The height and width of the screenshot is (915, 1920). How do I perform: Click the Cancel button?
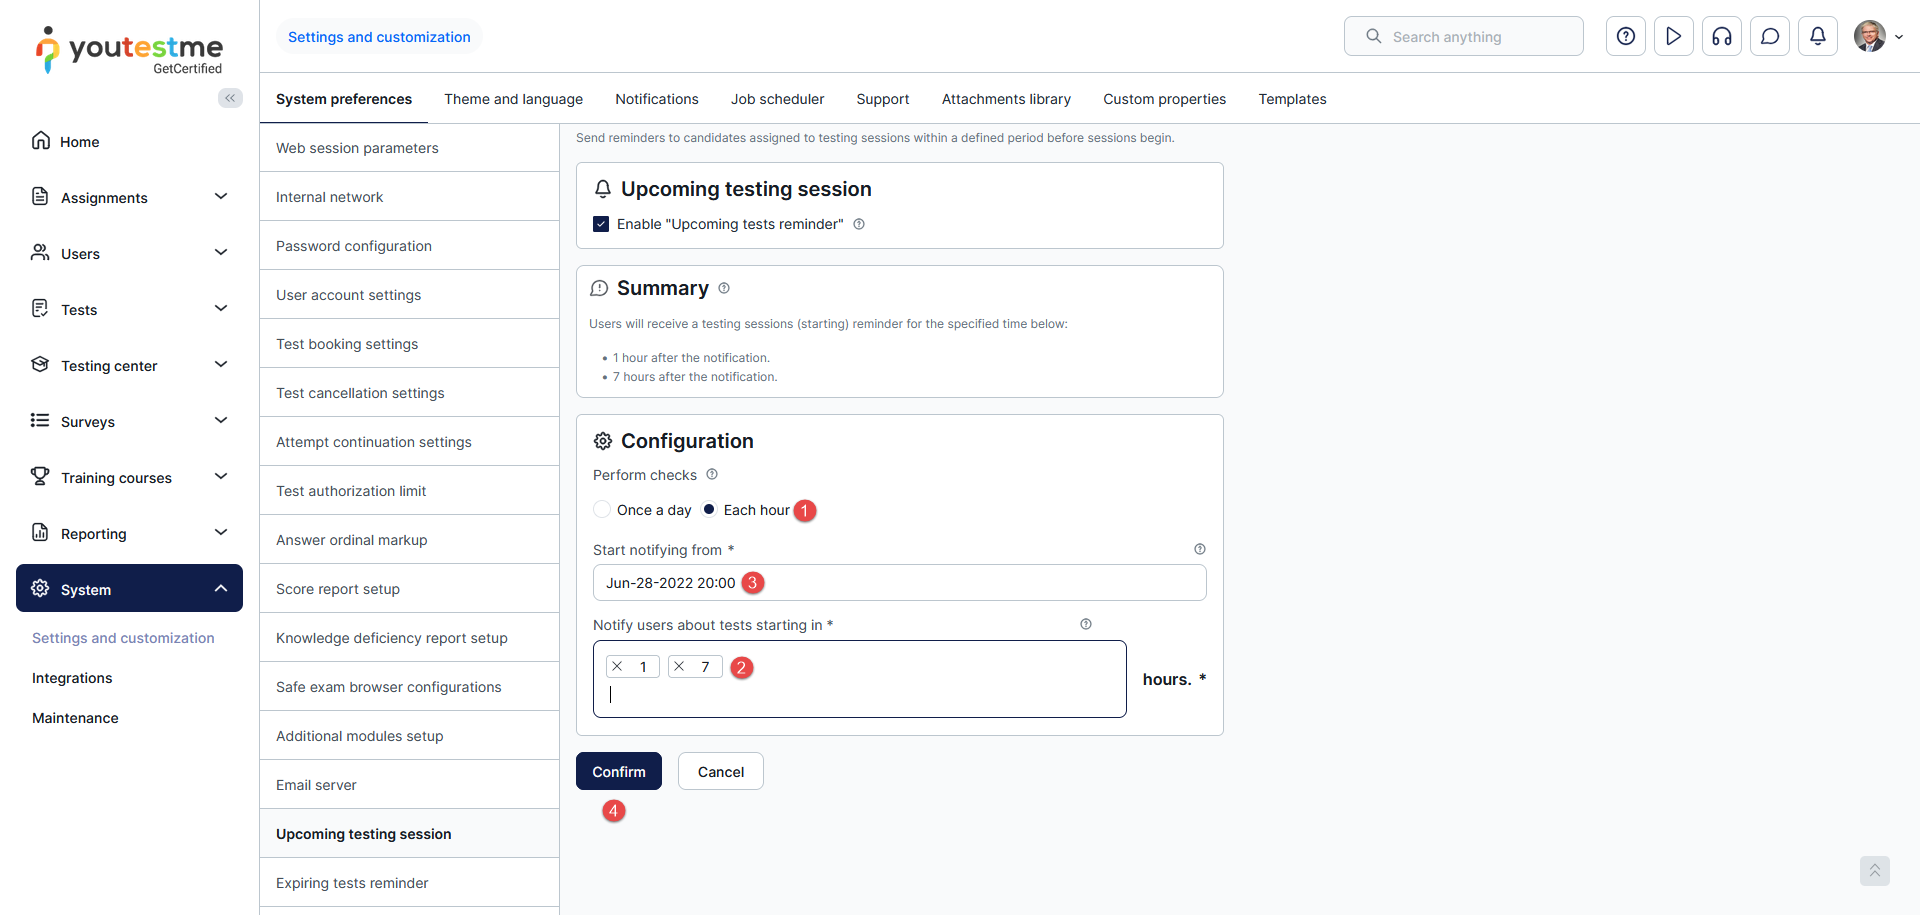(720, 772)
